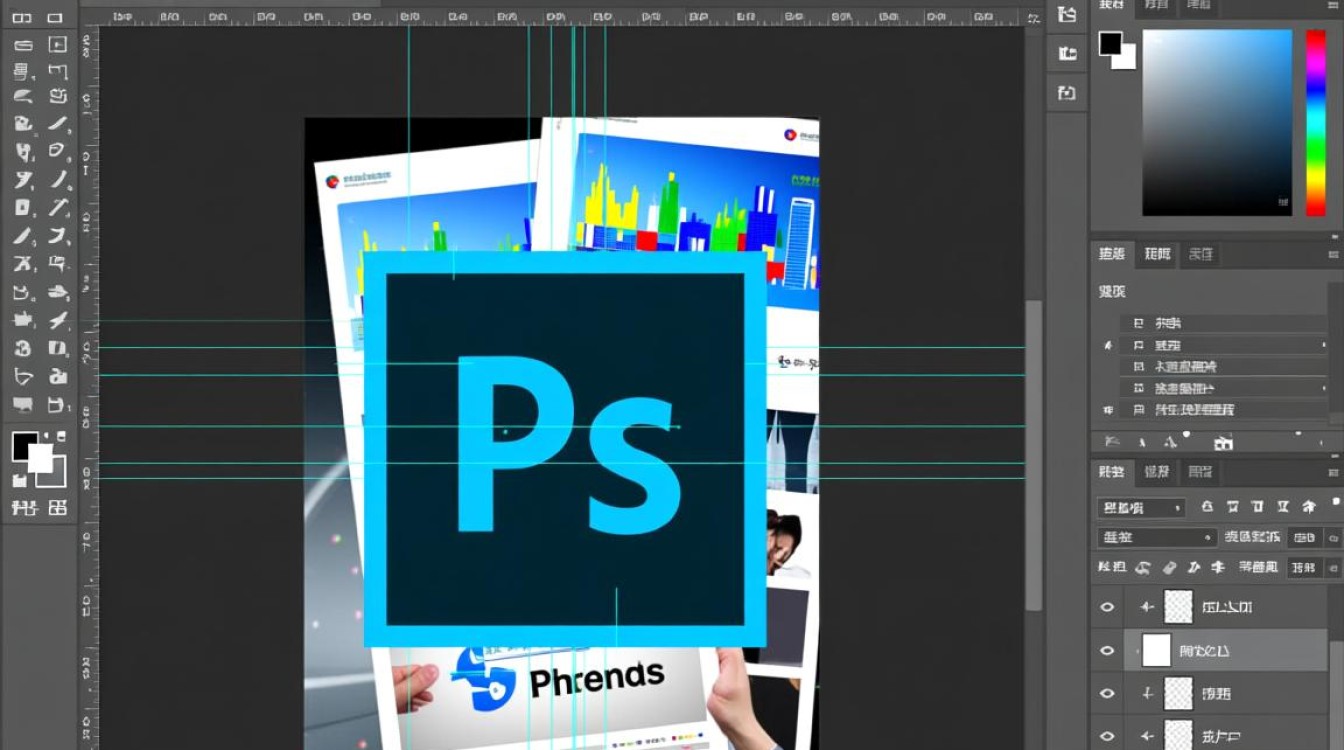The width and height of the screenshot is (1344, 750).
Task: Click the swap colors icon above toolbox swatches
Action: 60,436
